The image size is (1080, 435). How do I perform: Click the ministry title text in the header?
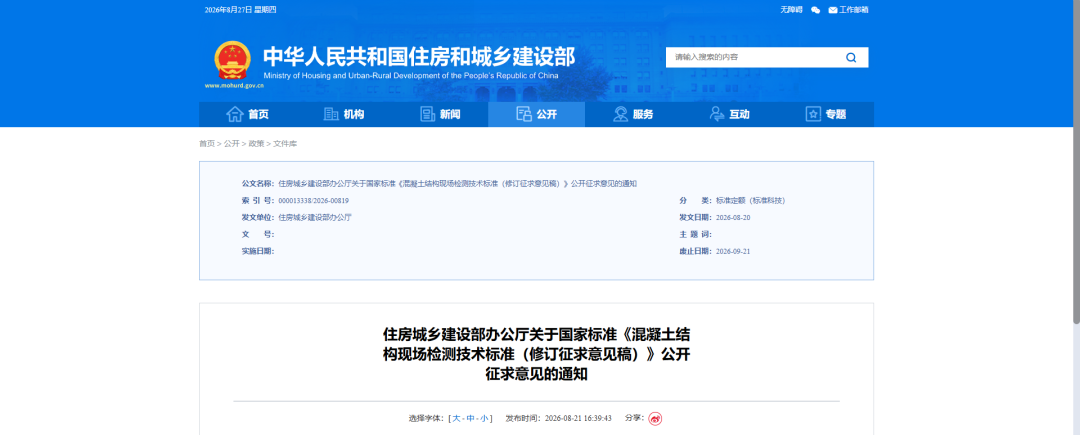click(419, 56)
